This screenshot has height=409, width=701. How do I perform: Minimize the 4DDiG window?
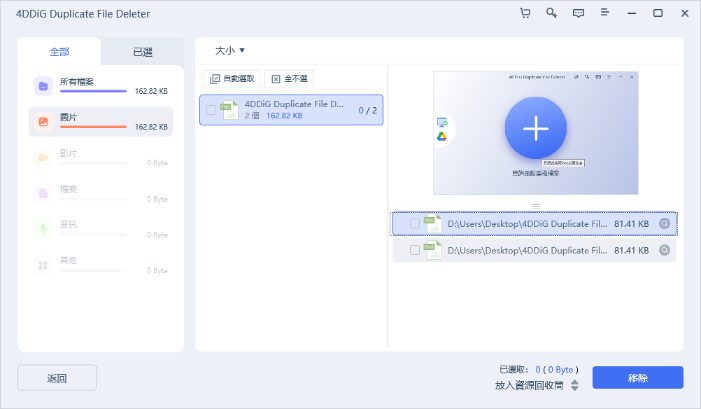632,13
